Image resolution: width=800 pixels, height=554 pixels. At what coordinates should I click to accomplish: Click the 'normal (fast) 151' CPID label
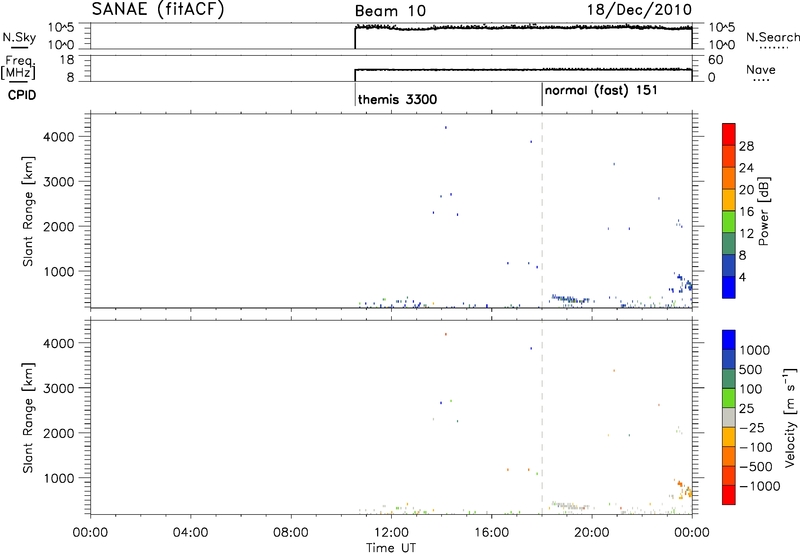click(x=601, y=91)
